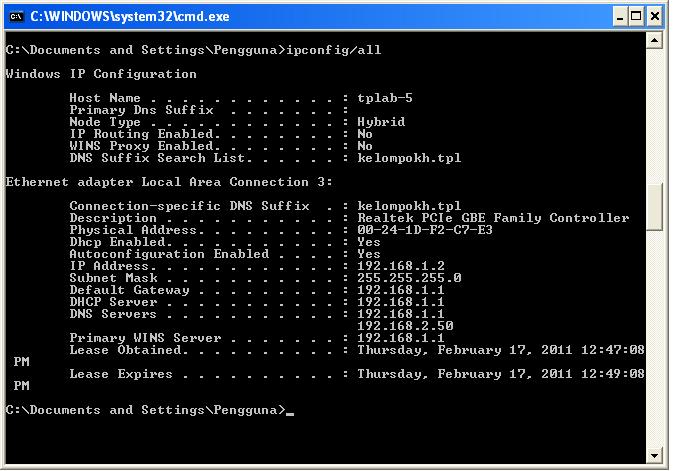Click the WINS Proxy Enabled No value
Viewport: 680px width, 471px height.
(x=365, y=146)
